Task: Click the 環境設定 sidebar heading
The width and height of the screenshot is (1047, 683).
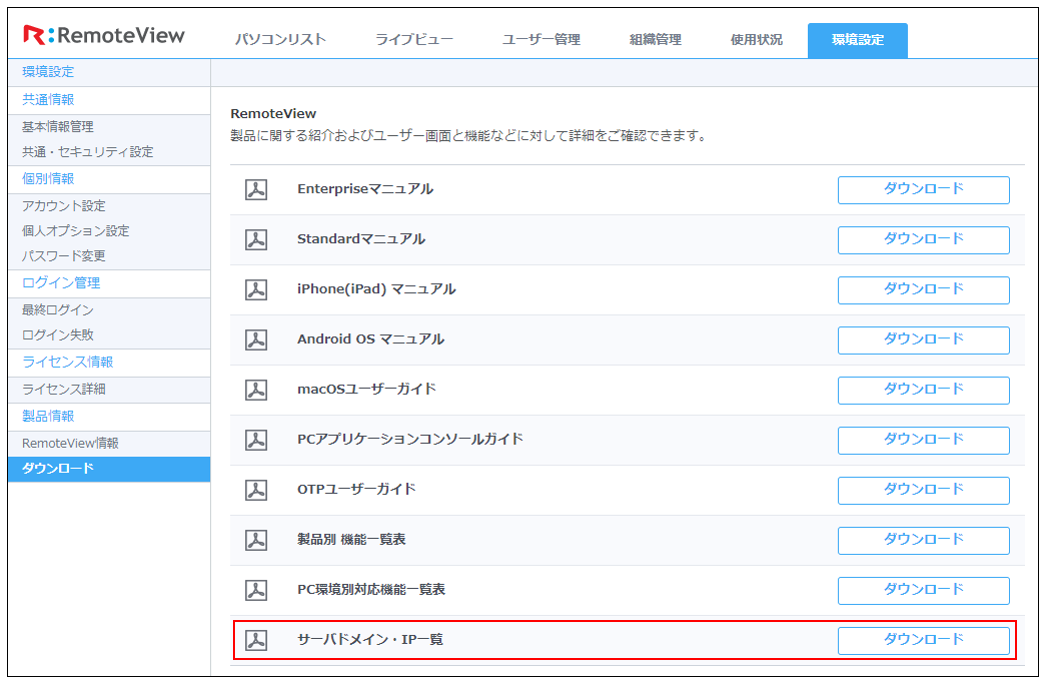Action: click(x=48, y=72)
